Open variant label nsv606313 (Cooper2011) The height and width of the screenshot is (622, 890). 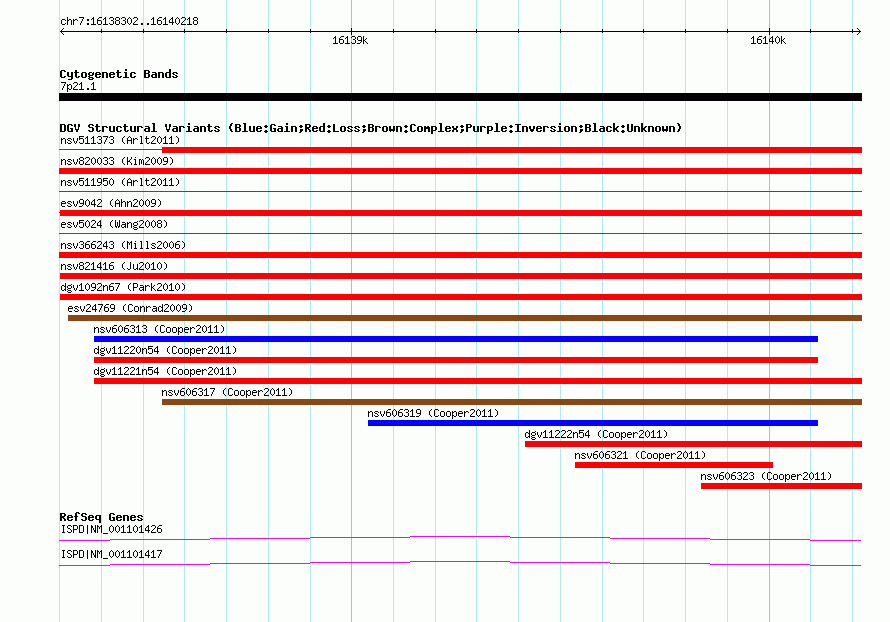159,329
